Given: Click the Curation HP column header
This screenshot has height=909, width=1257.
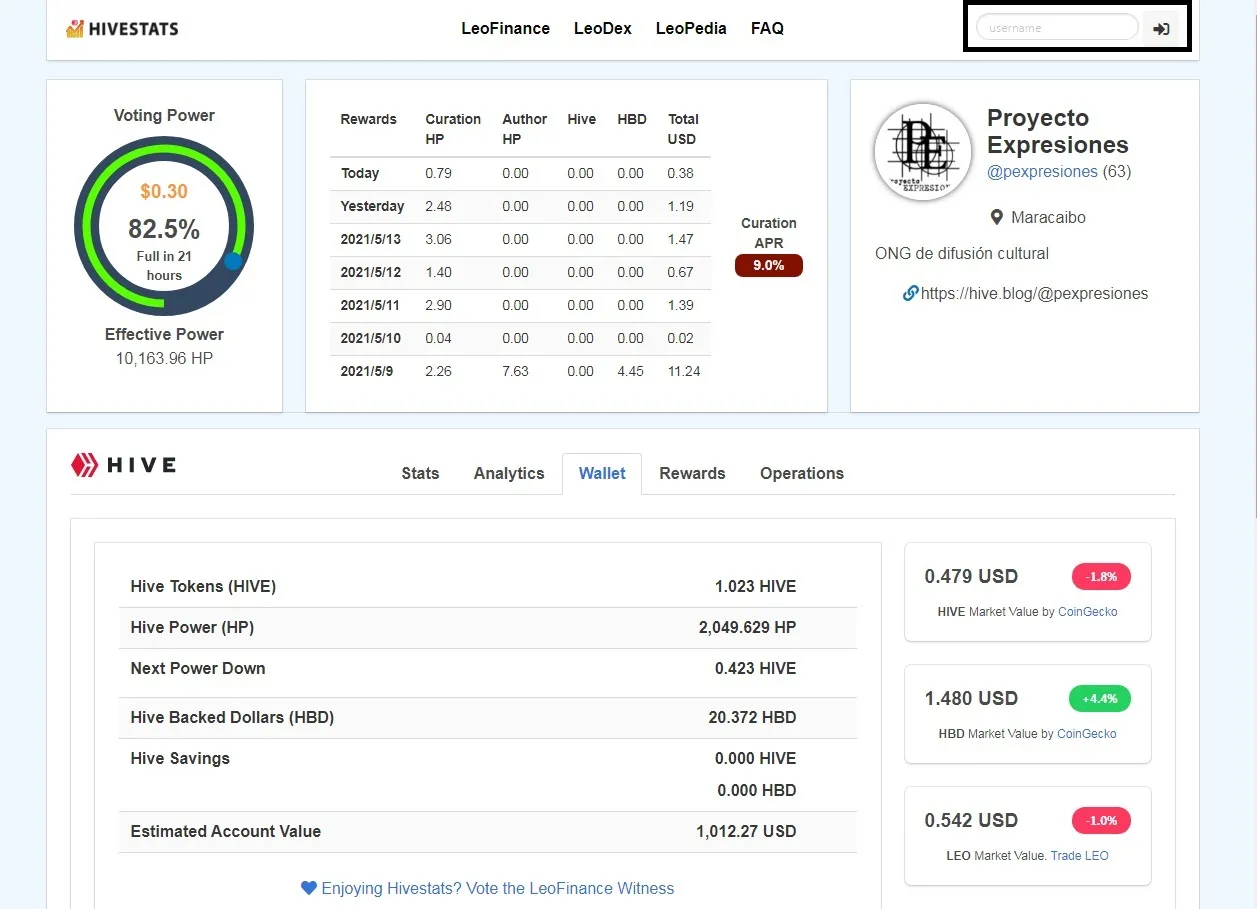Looking at the screenshot, I should 453,129.
